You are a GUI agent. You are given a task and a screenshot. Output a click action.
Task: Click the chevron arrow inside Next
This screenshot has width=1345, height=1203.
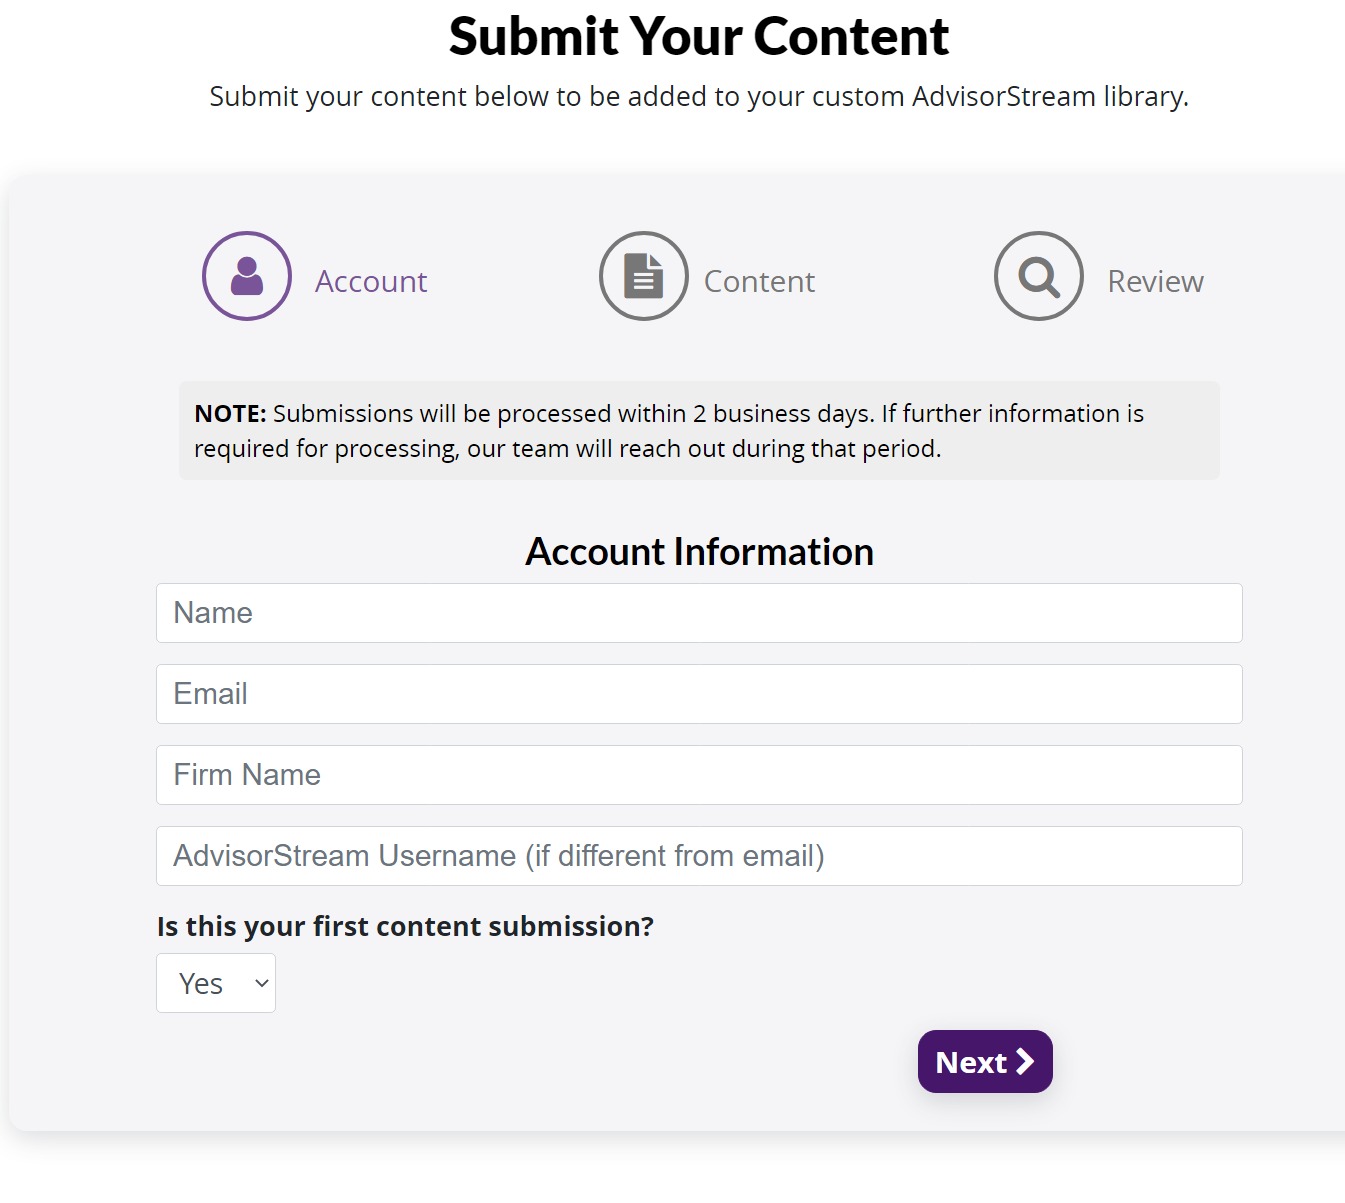(1025, 1061)
